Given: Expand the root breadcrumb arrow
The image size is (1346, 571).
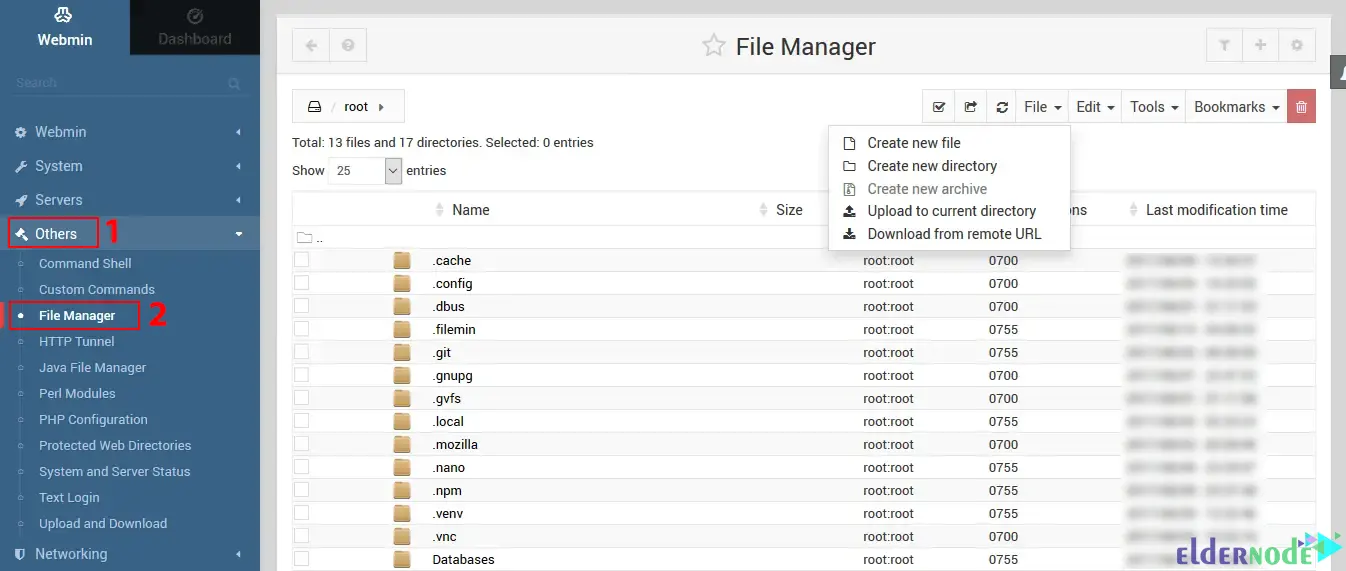Looking at the screenshot, I should (x=382, y=107).
